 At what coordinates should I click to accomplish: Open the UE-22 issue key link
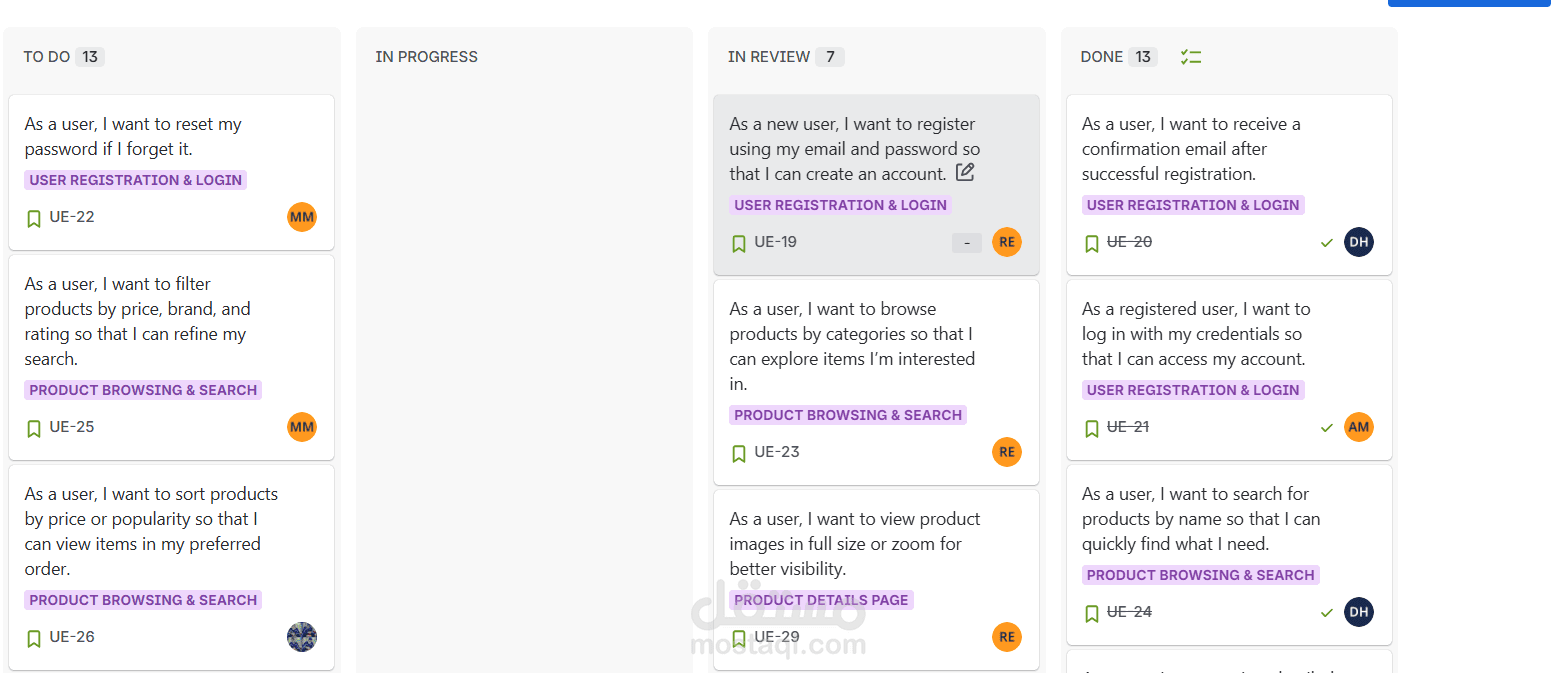(x=72, y=217)
